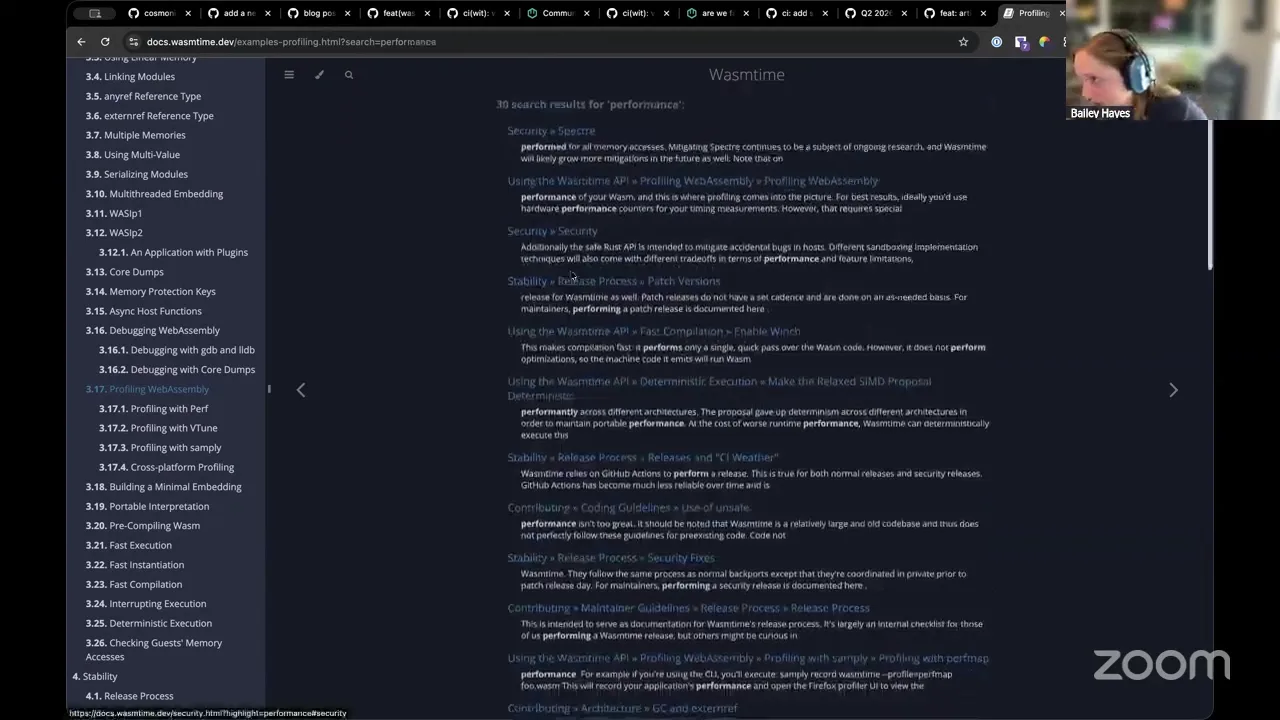Open the site information icon in address bar
The width and height of the screenshot is (1280, 720).
click(133, 42)
